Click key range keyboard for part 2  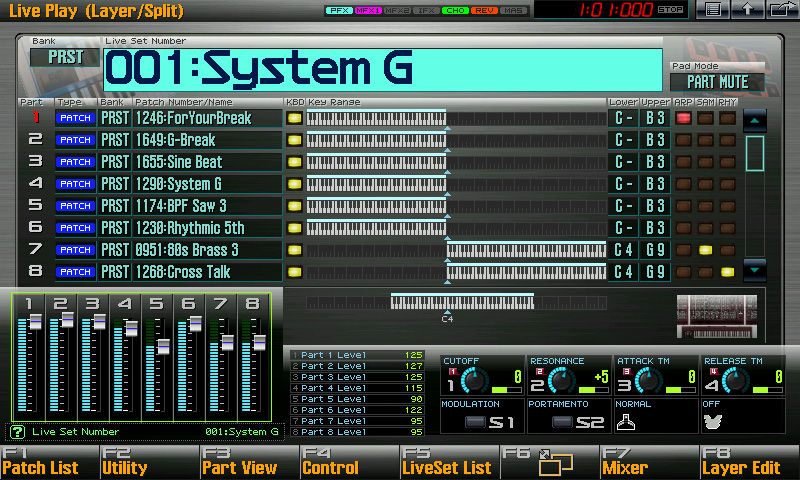tap(456, 140)
